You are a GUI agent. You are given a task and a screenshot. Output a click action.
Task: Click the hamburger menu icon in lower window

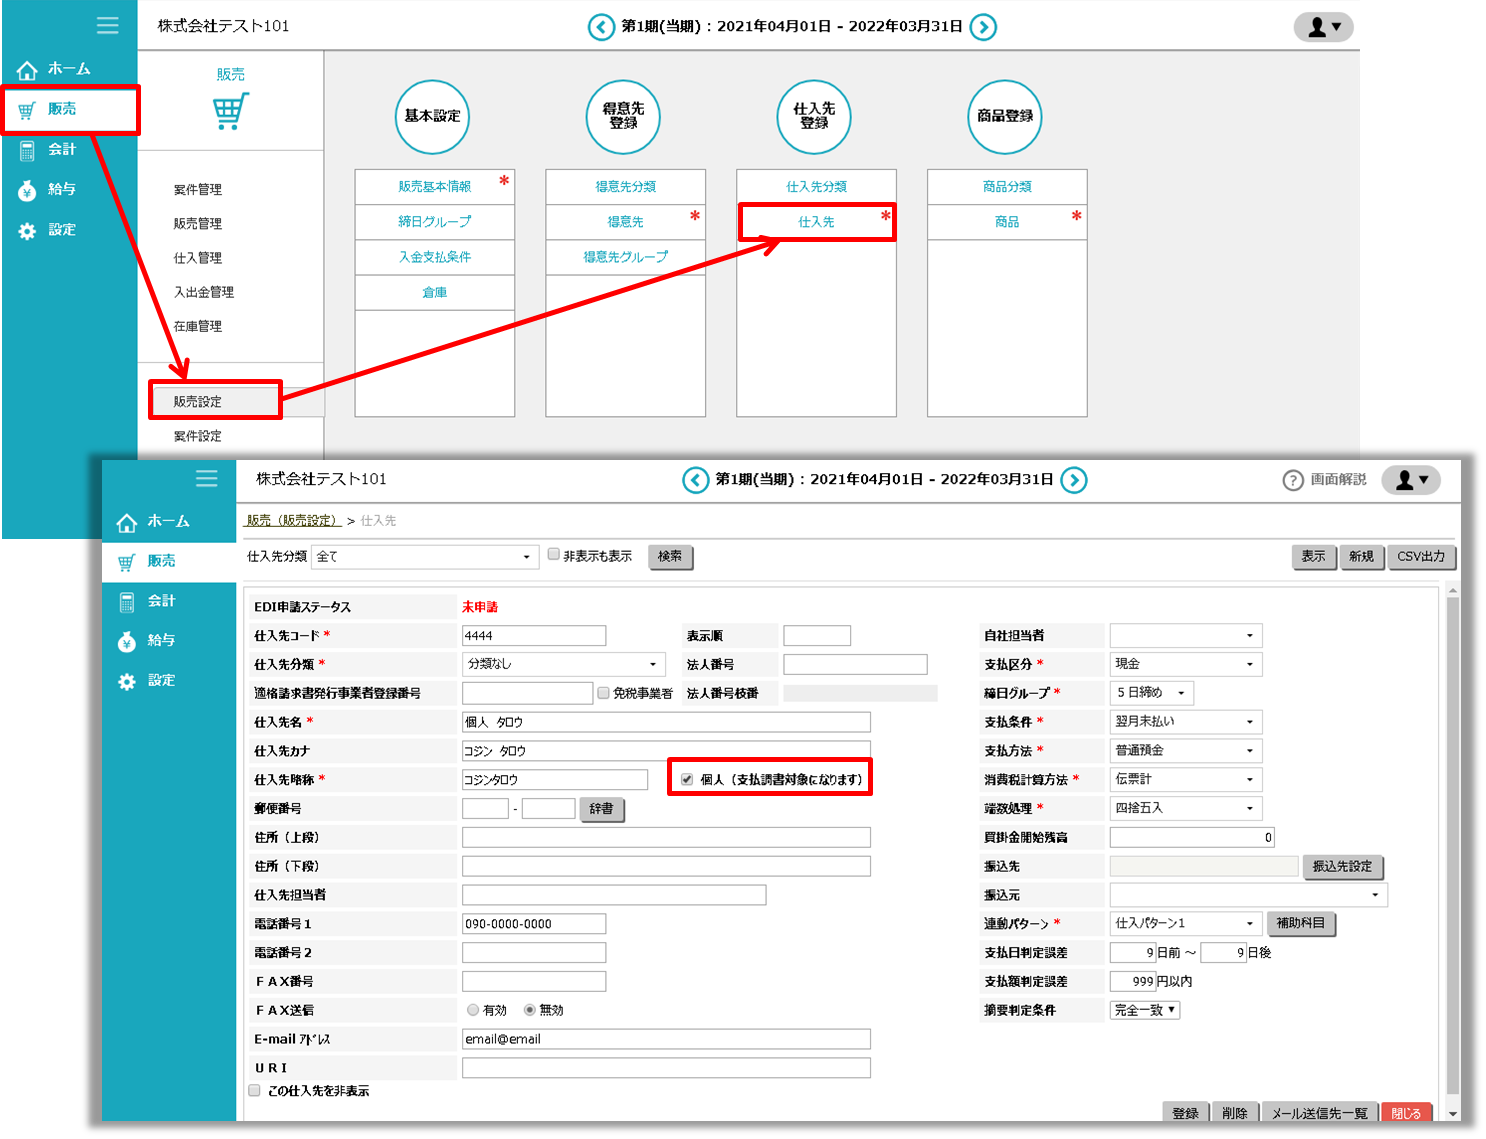(x=207, y=479)
